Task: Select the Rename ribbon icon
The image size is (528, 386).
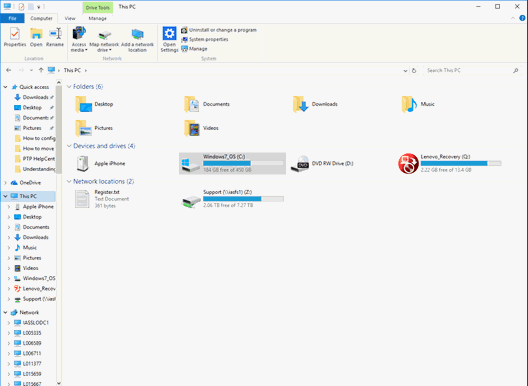Action: click(x=55, y=37)
